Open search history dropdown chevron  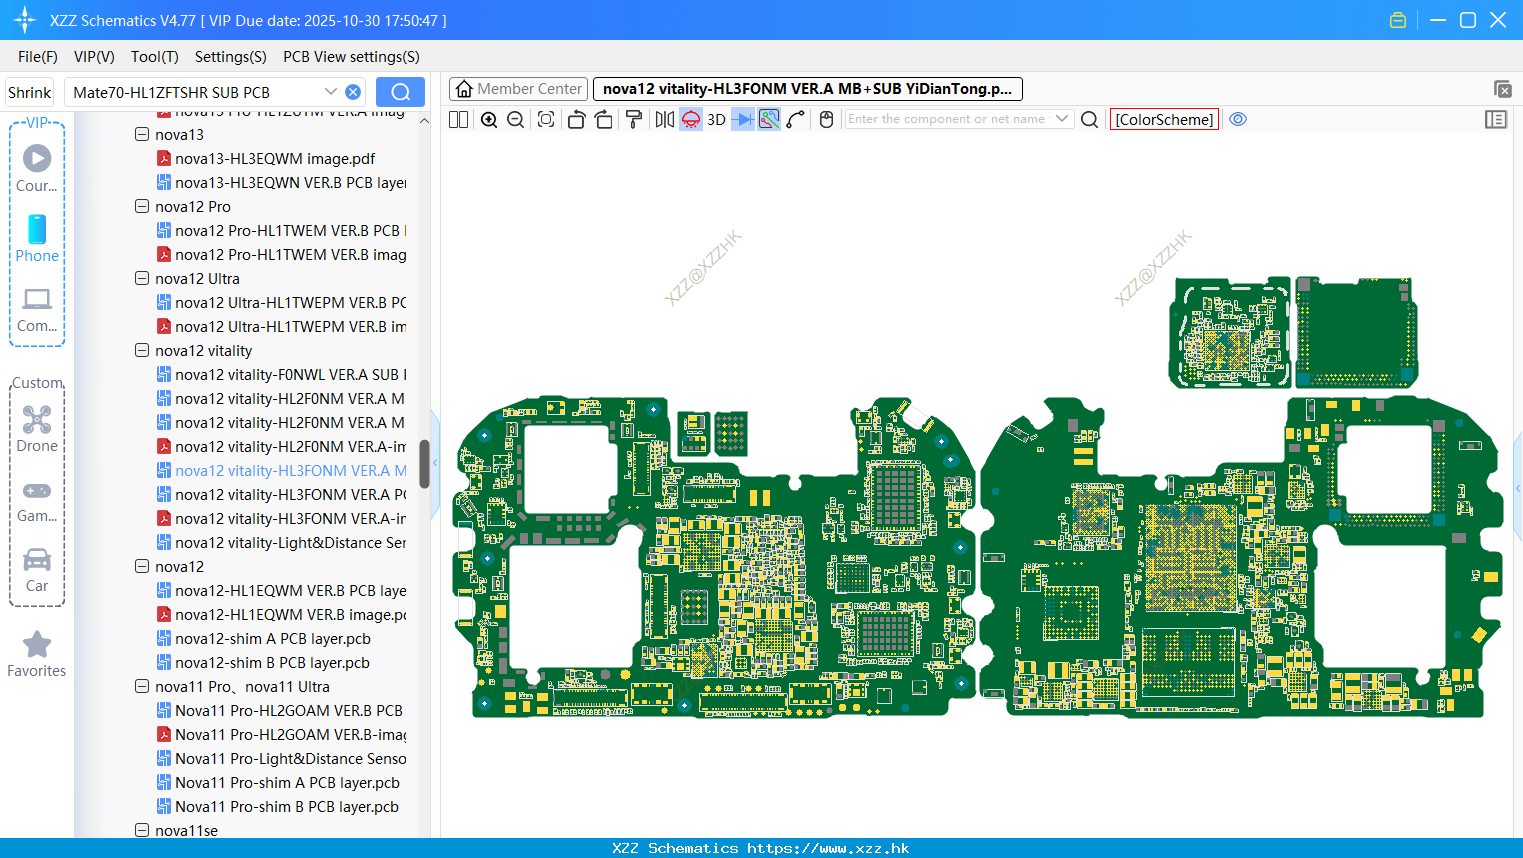point(331,92)
